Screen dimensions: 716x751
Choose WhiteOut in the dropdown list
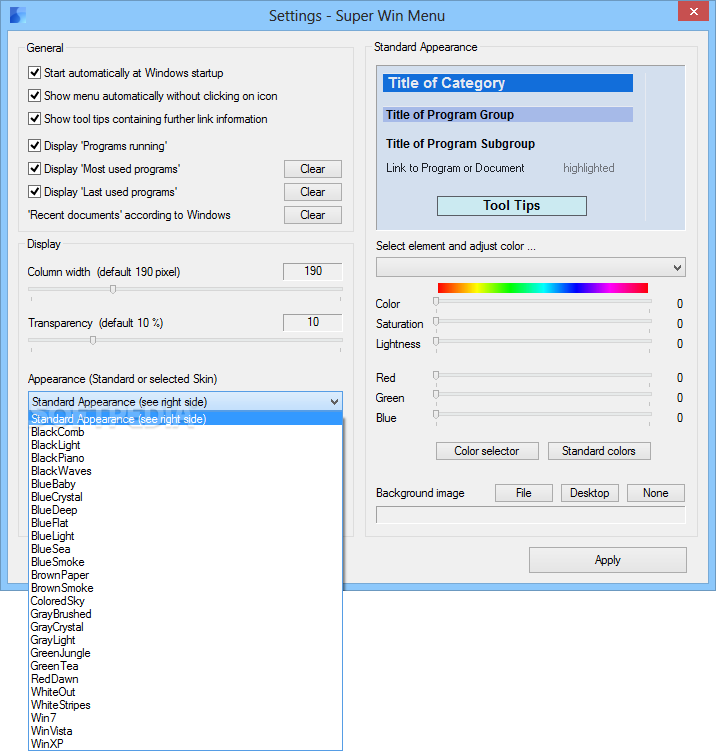tap(186, 692)
